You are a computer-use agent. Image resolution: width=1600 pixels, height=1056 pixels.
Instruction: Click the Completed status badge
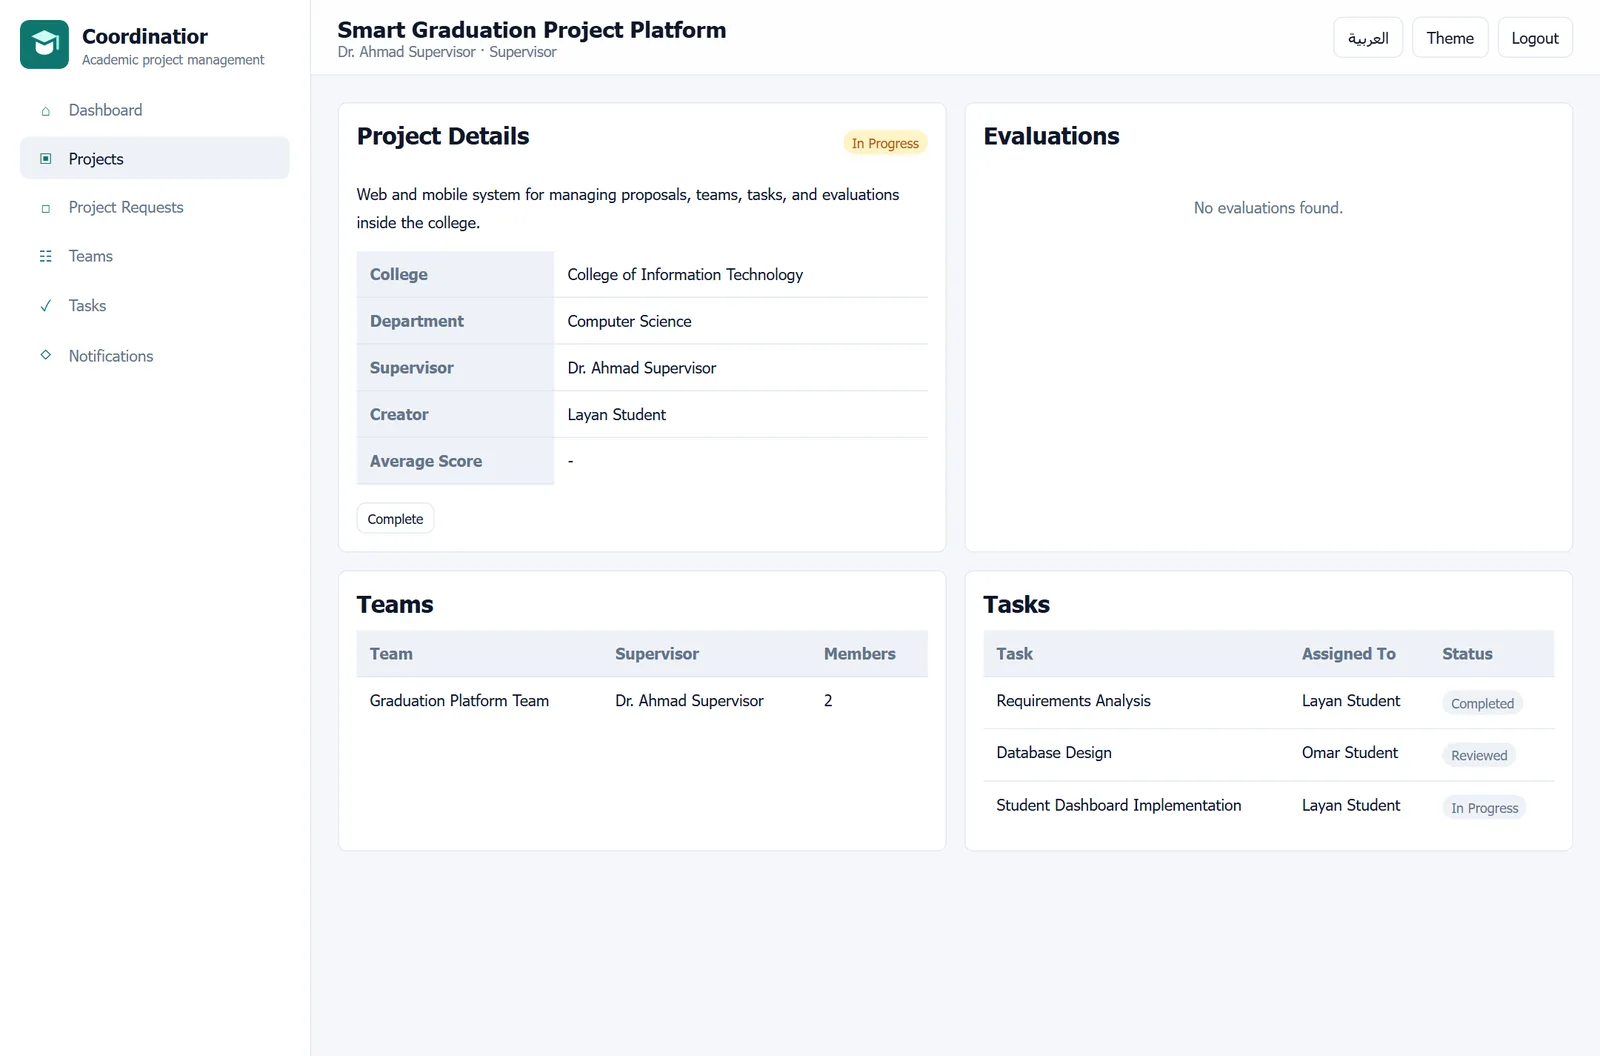point(1482,703)
